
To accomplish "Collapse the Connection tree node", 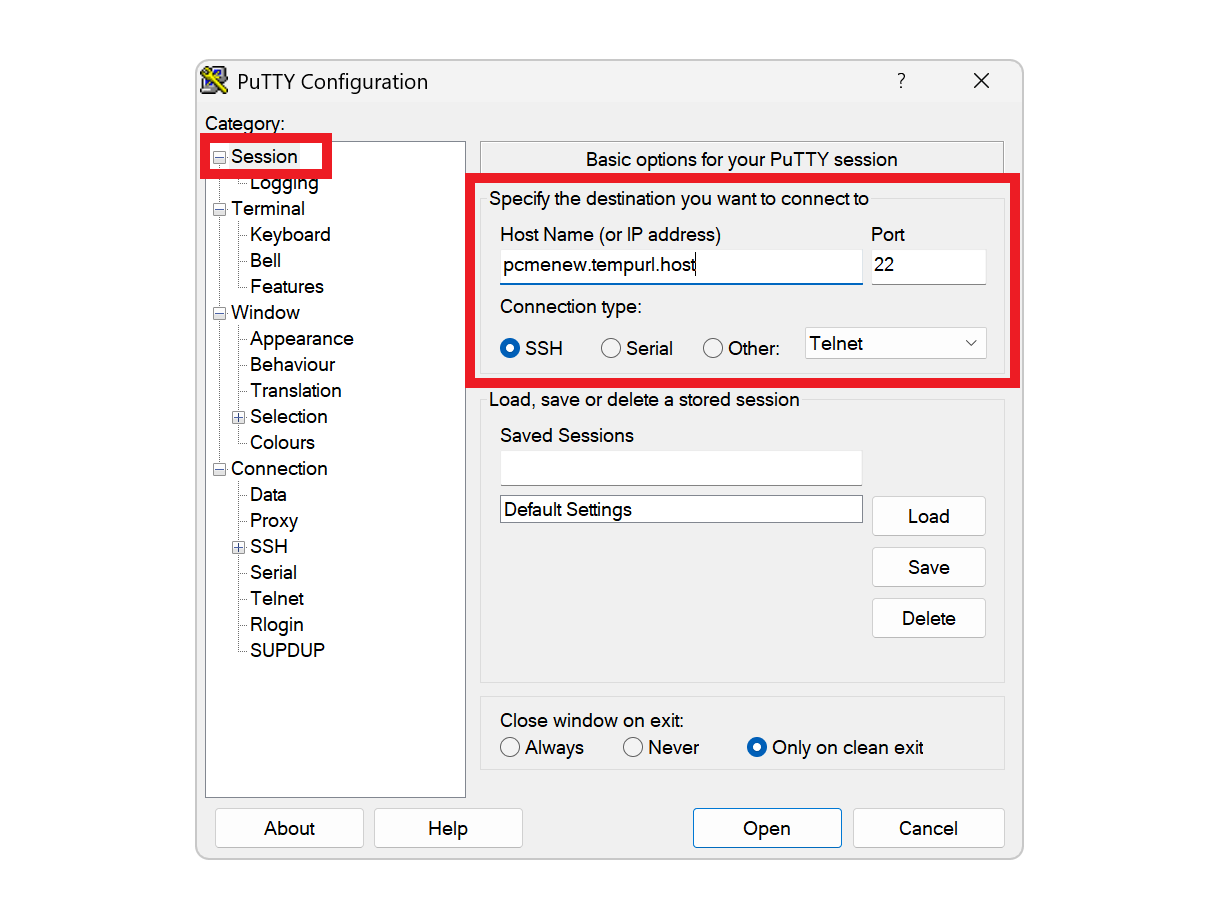I will [219, 469].
